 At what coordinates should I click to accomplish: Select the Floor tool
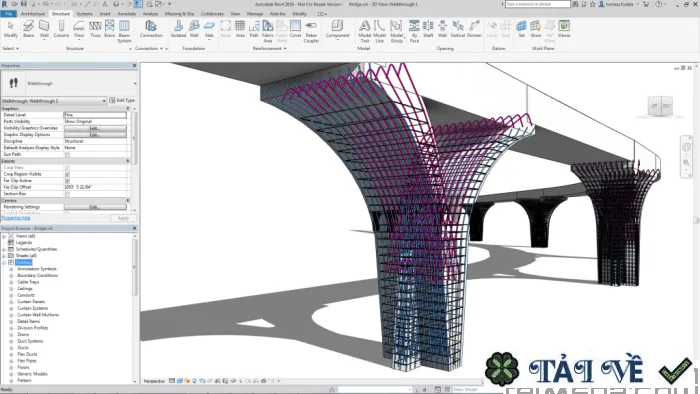tap(79, 29)
